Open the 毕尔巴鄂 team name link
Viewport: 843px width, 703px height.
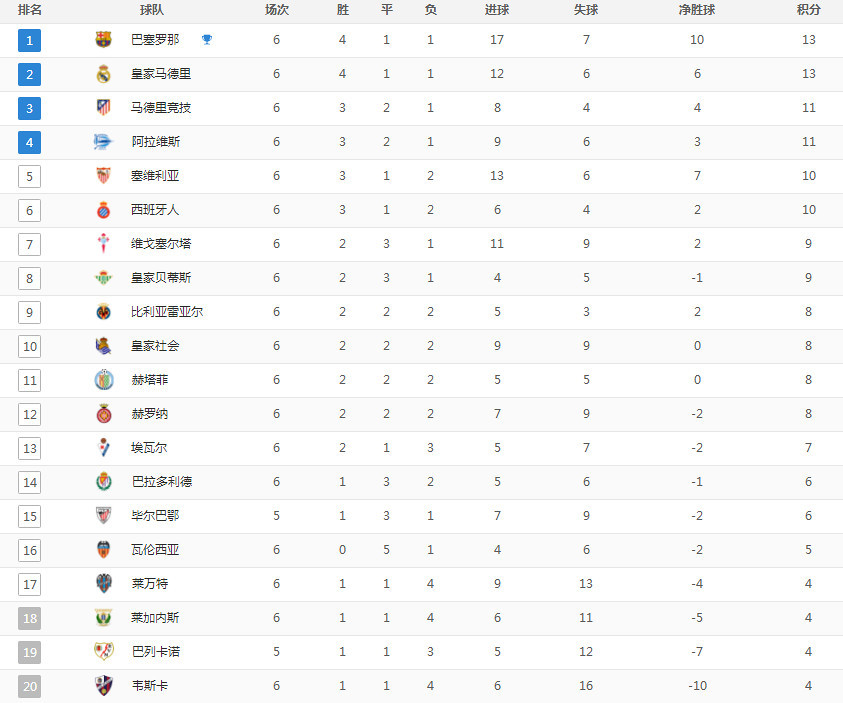point(155,516)
